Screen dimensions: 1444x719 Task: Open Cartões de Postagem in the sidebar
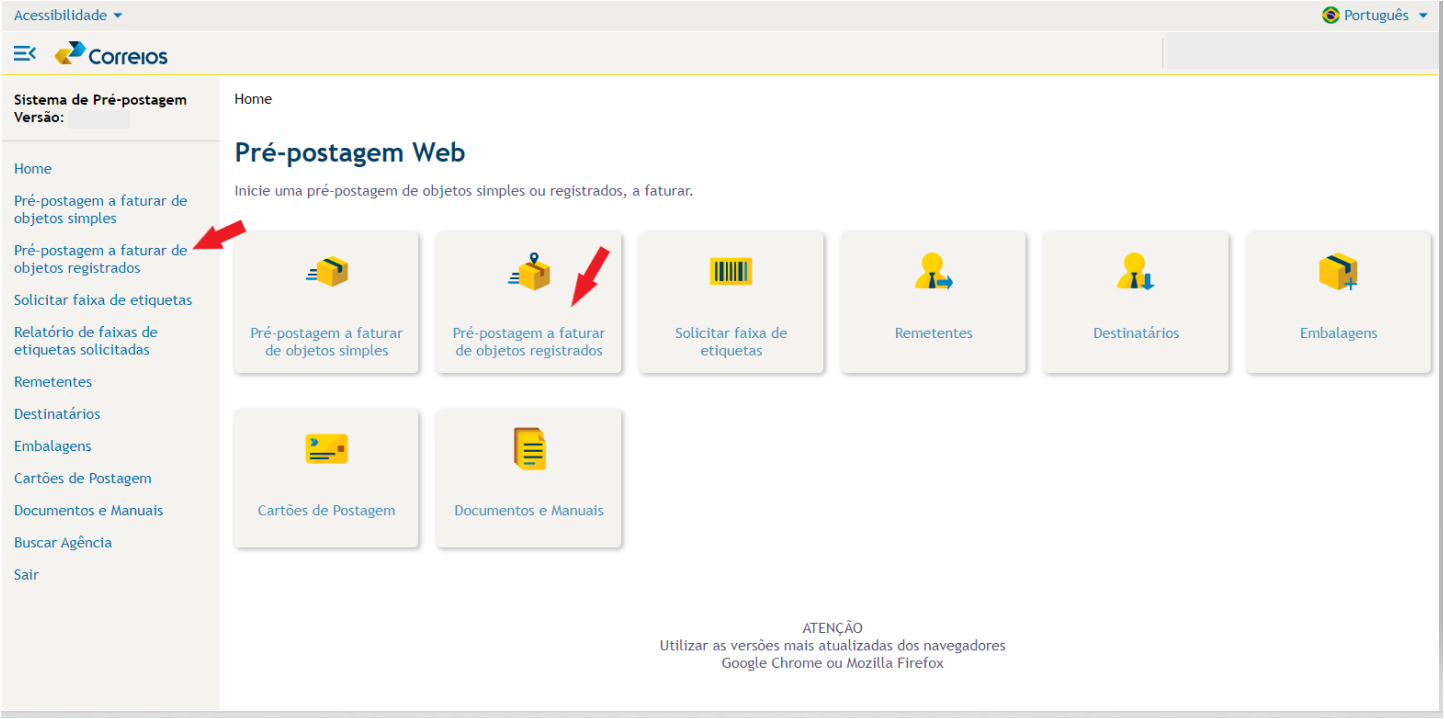pyautogui.click(x=83, y=478)
